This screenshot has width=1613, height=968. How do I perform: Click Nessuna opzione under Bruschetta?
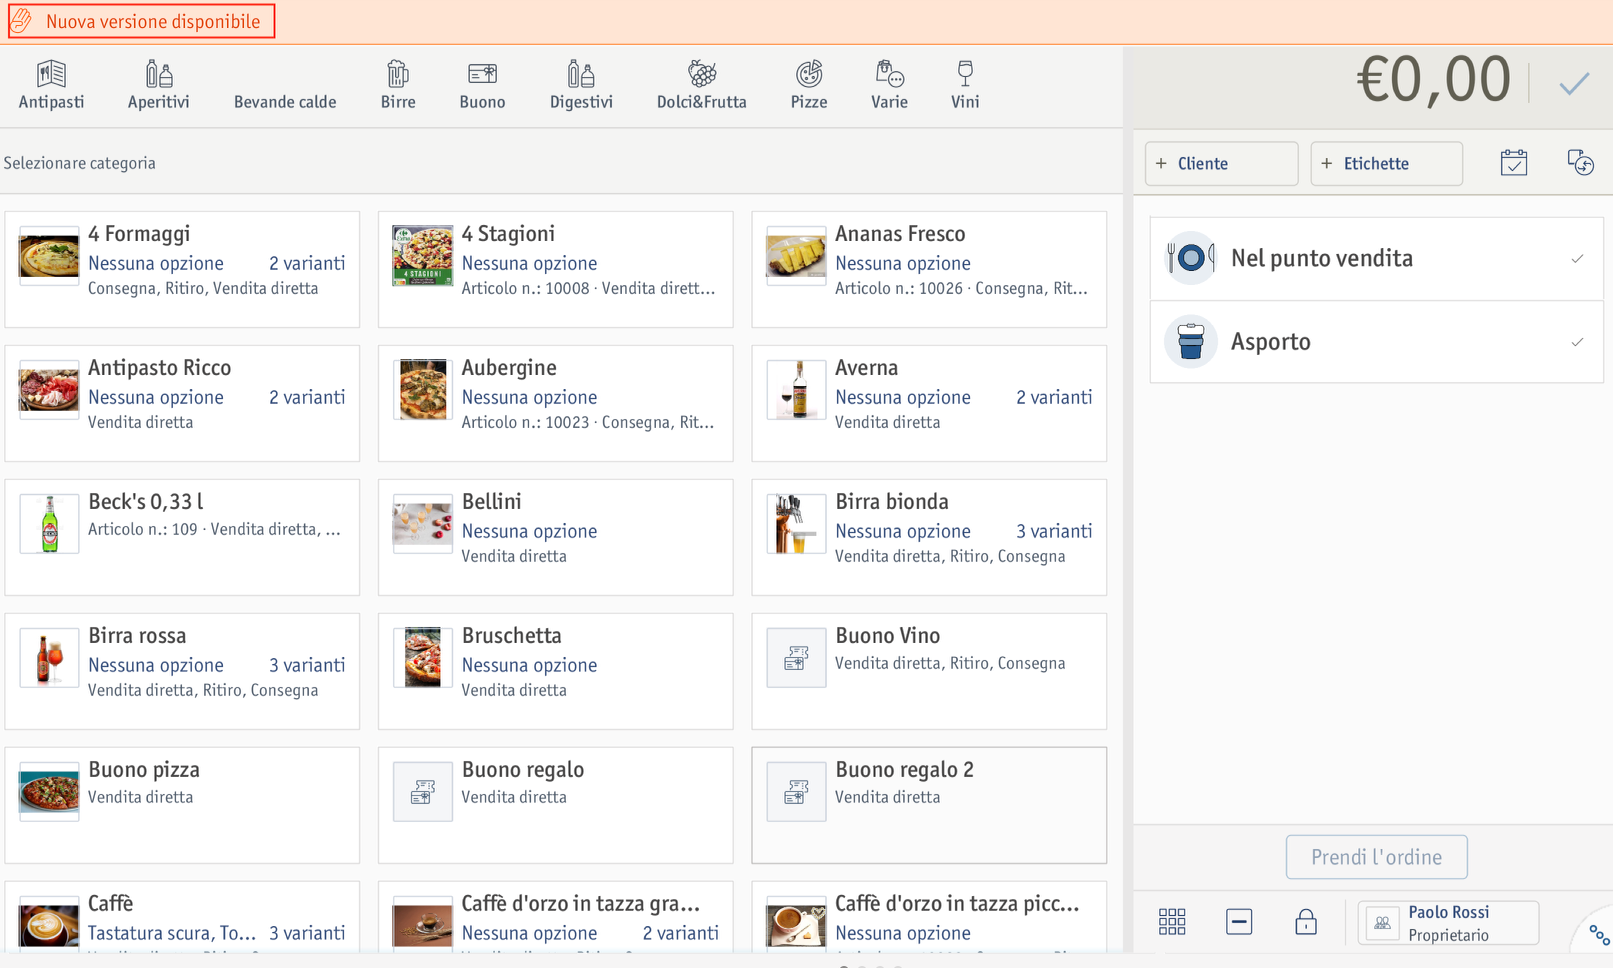click(x=529, y=665)
